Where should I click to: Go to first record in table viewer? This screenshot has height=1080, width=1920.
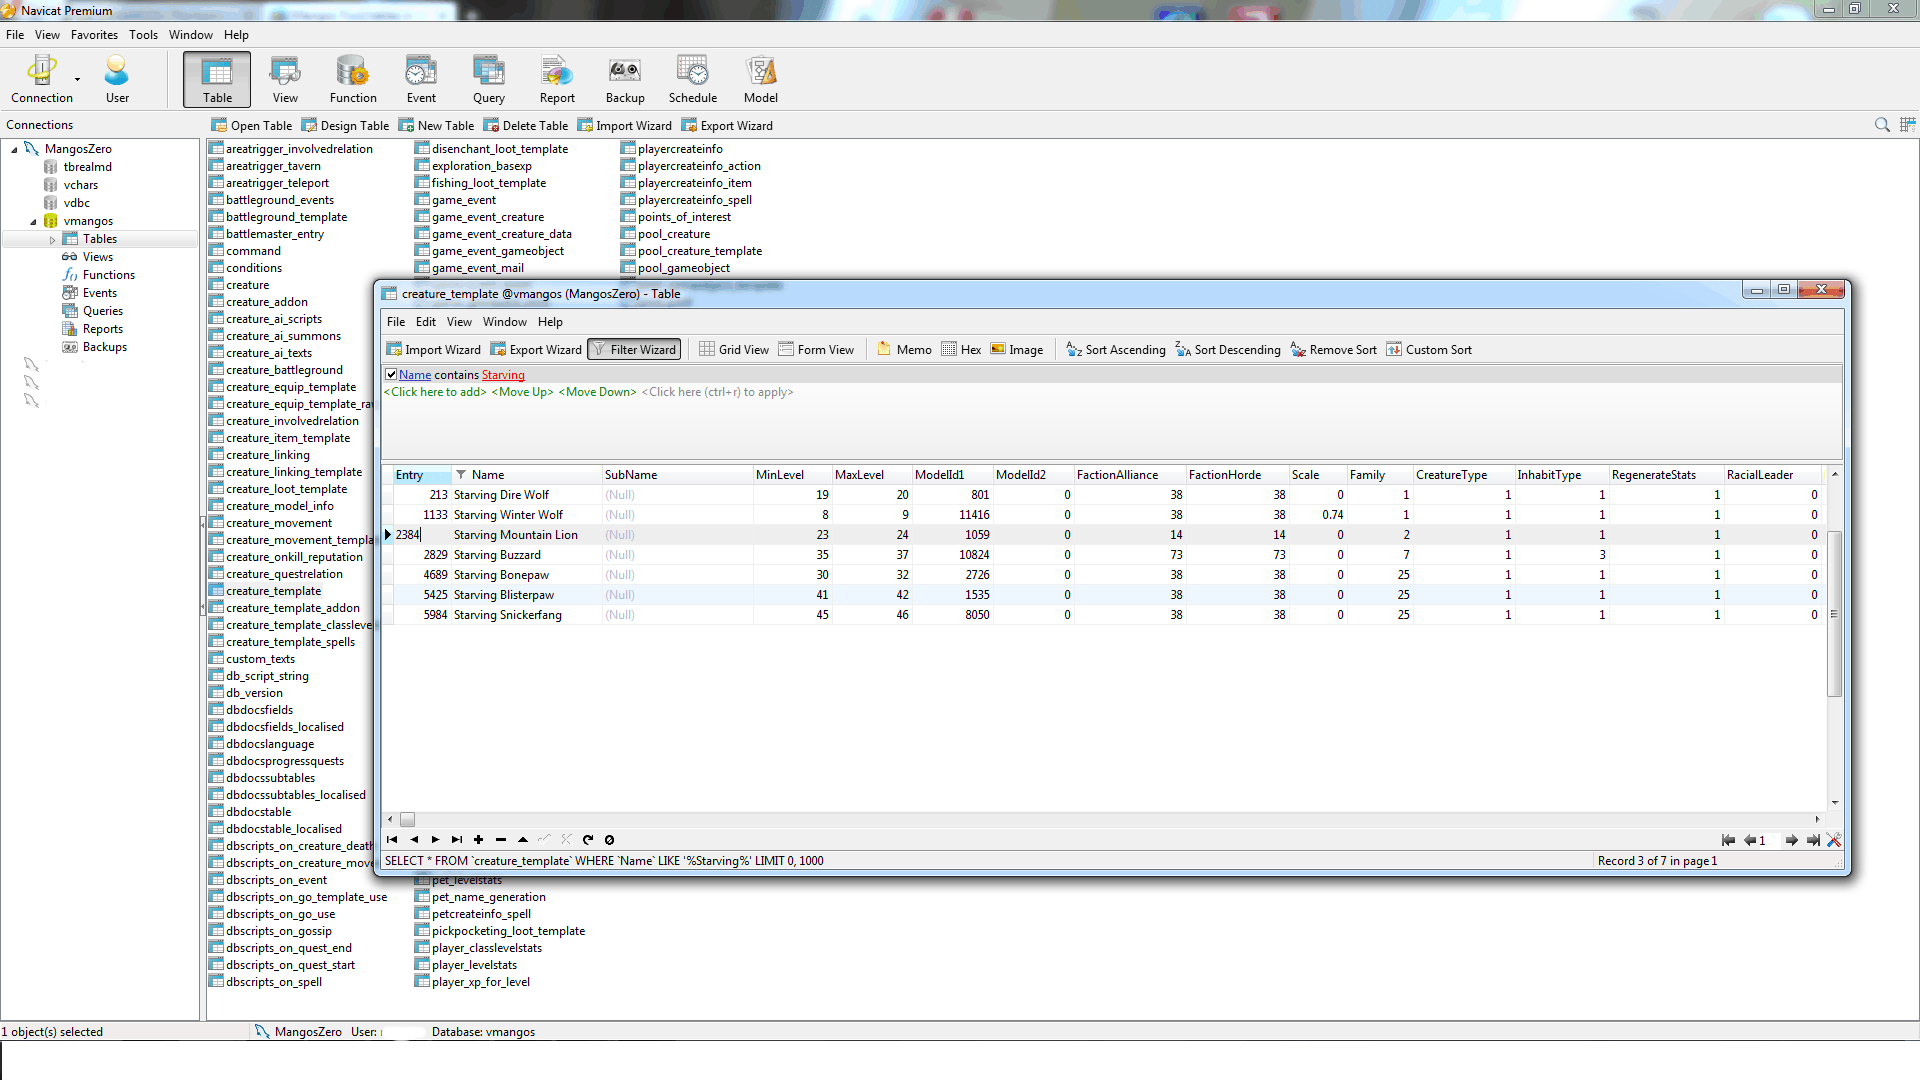(x=392, y=840)
